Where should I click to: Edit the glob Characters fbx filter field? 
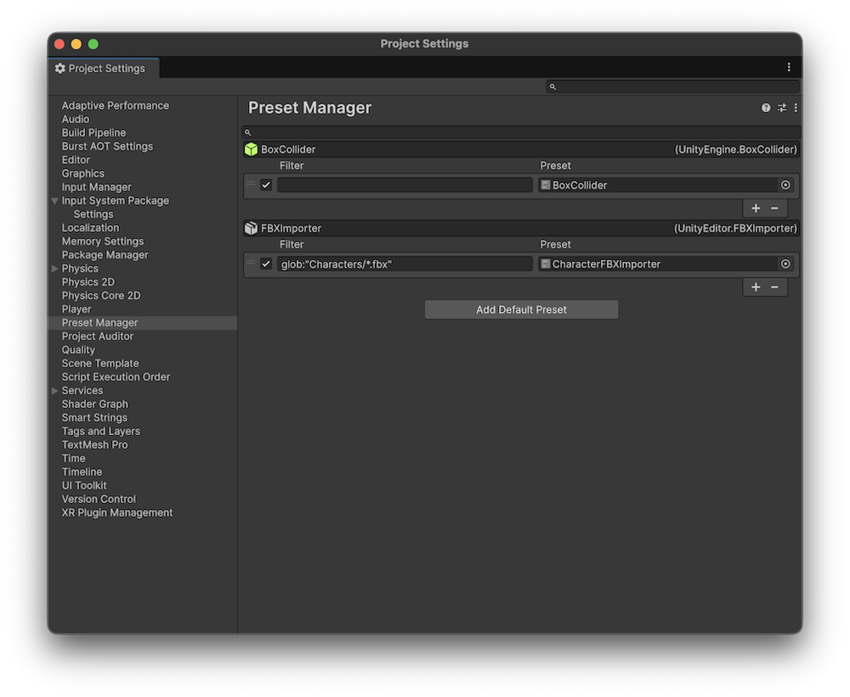pyautogui.click(x=404, y=264)
